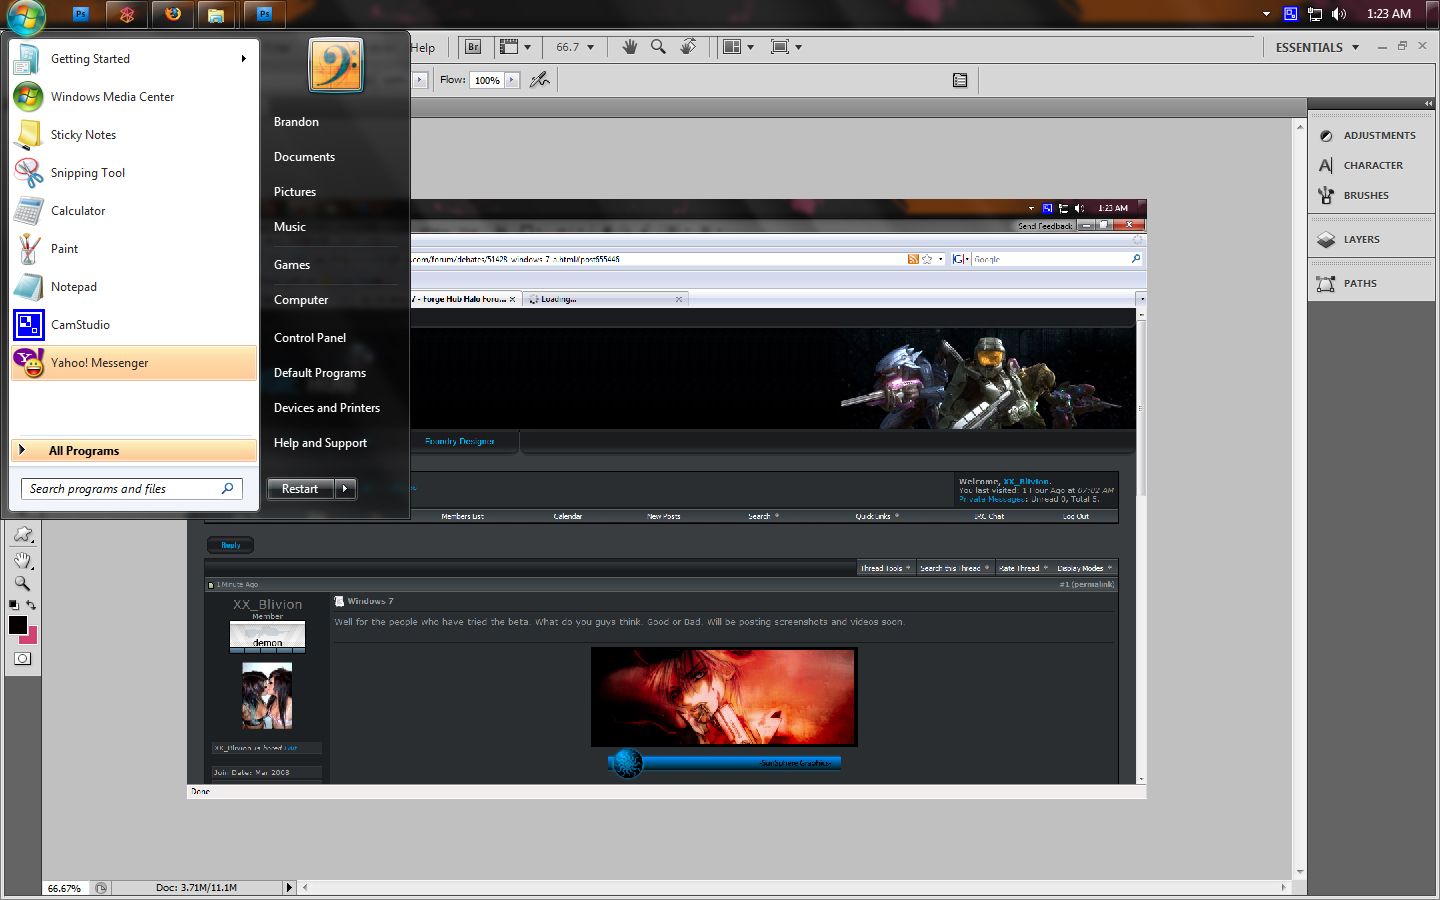Click the status bar preview icon beside zoom
The height and width of the screenshot is (900, 1440).
click(x=101, y=888)
